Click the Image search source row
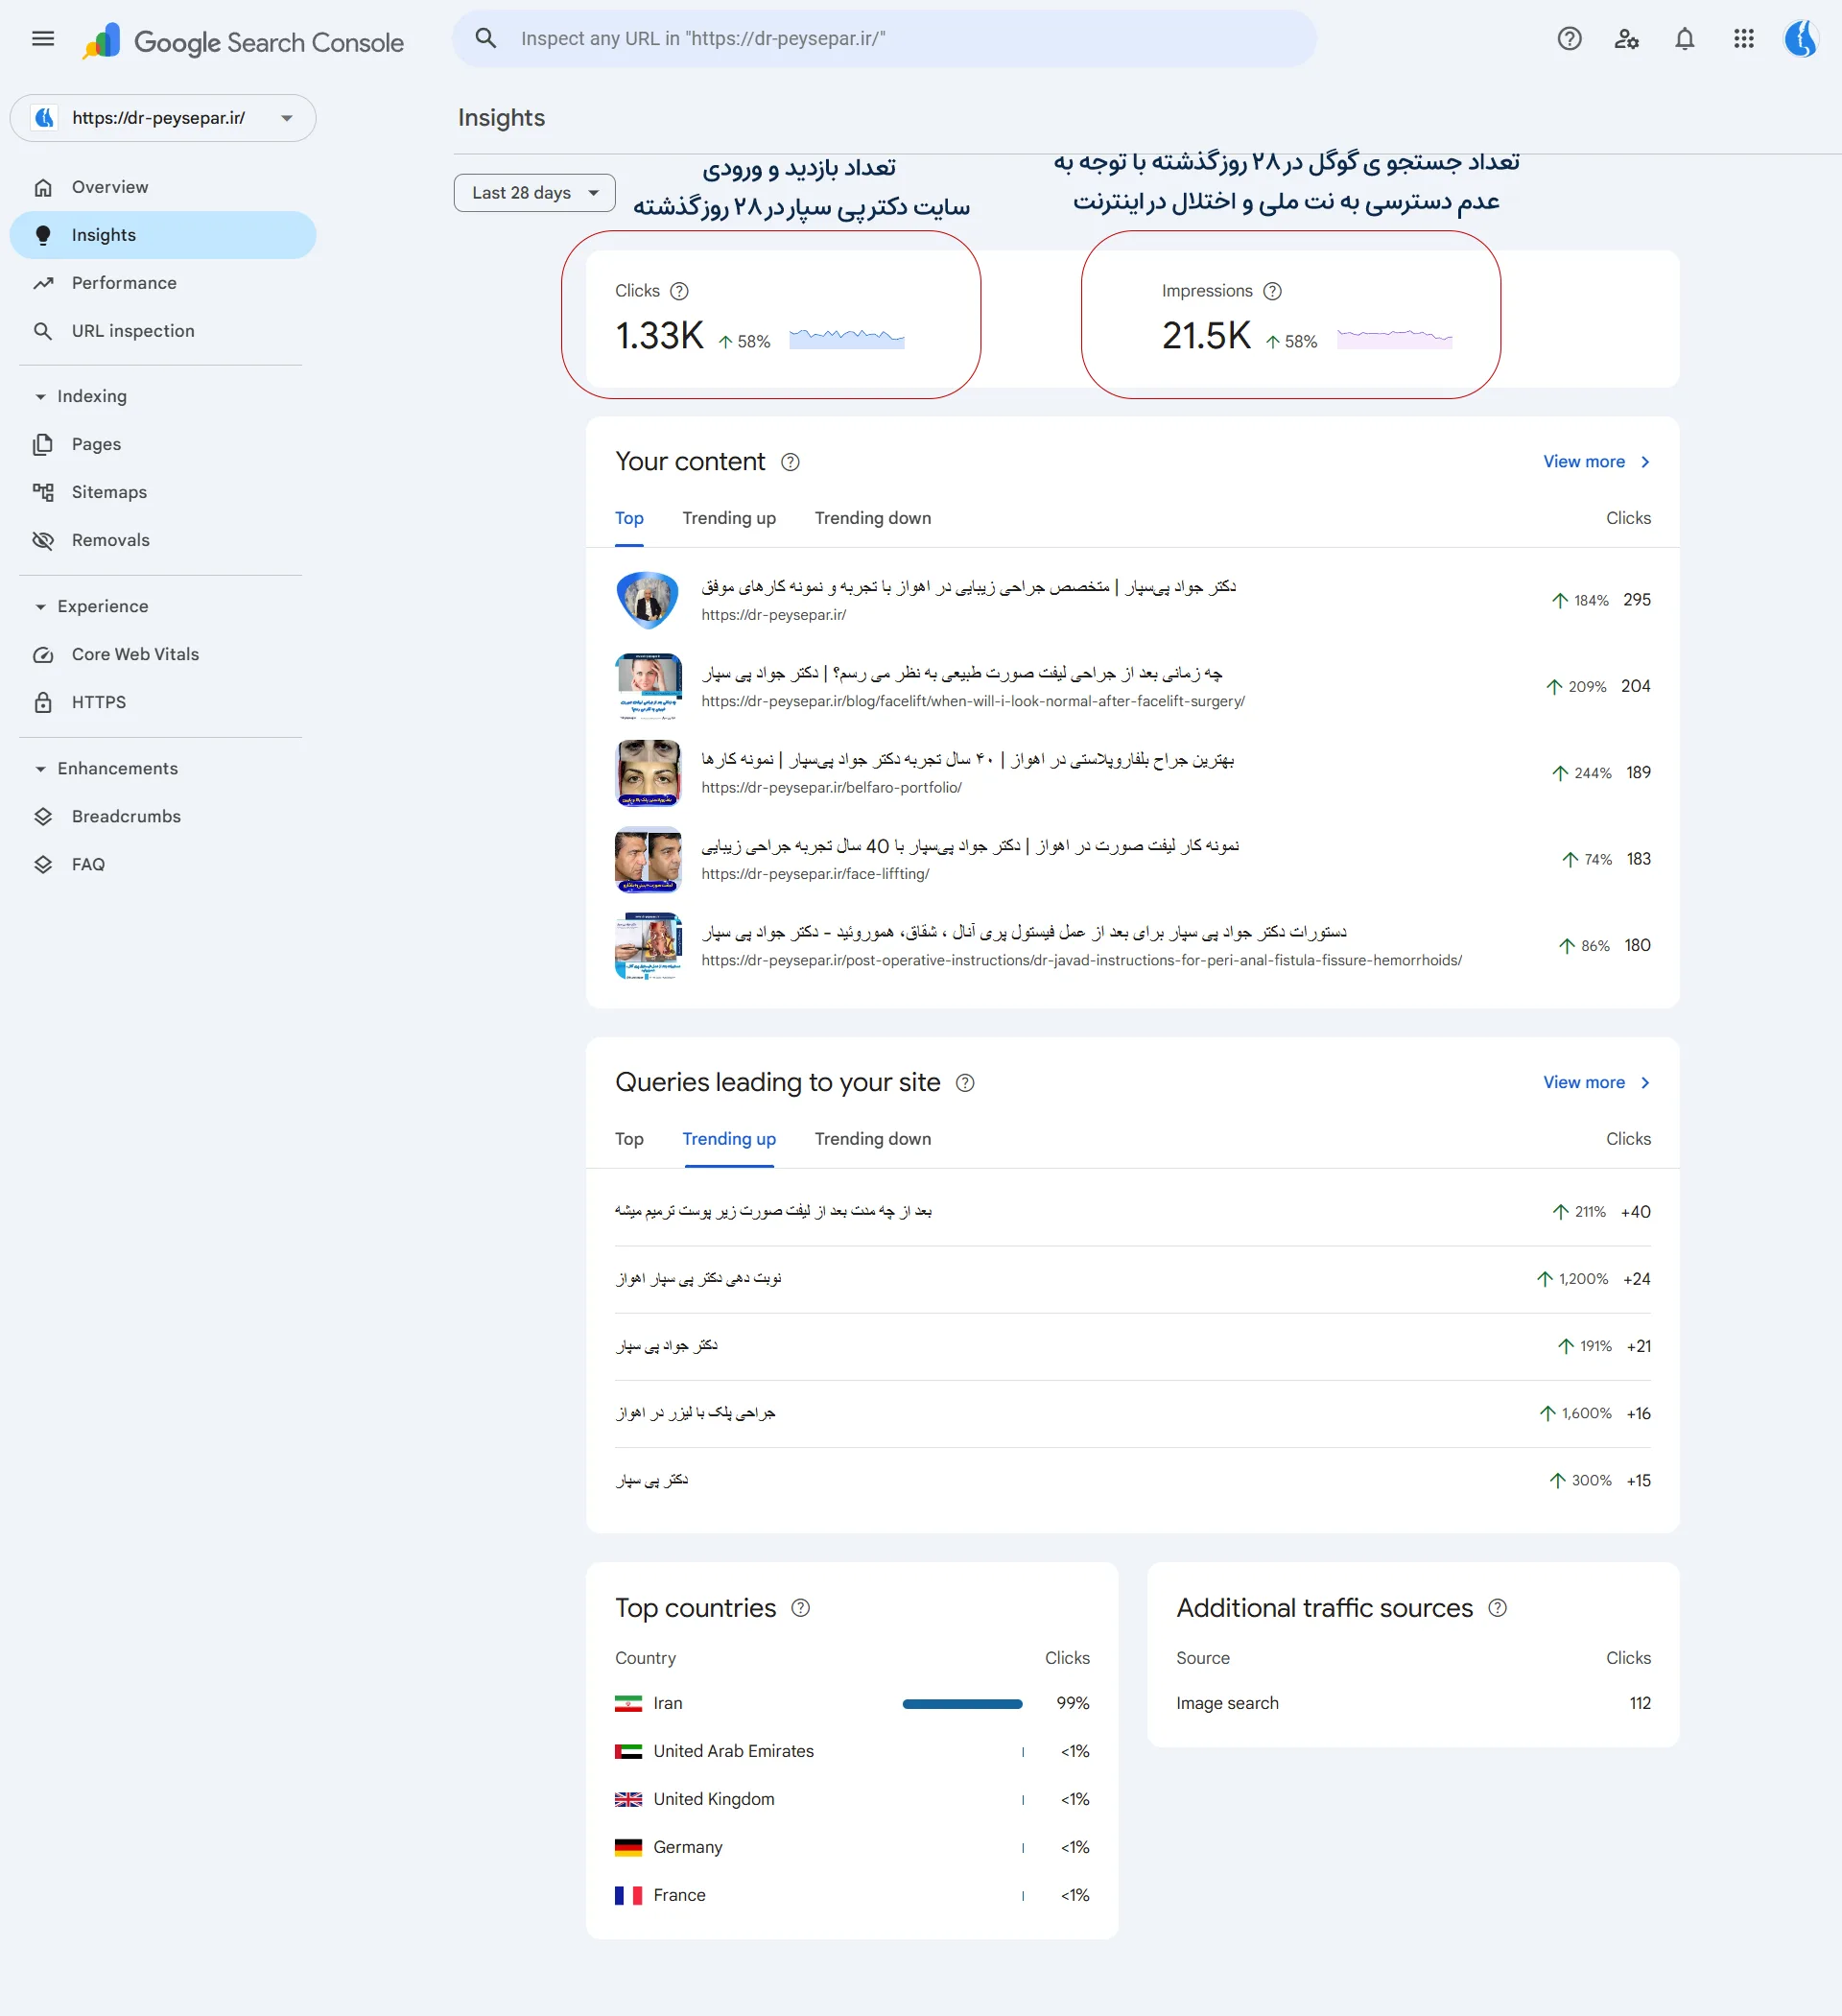 coord(1413,1704)
